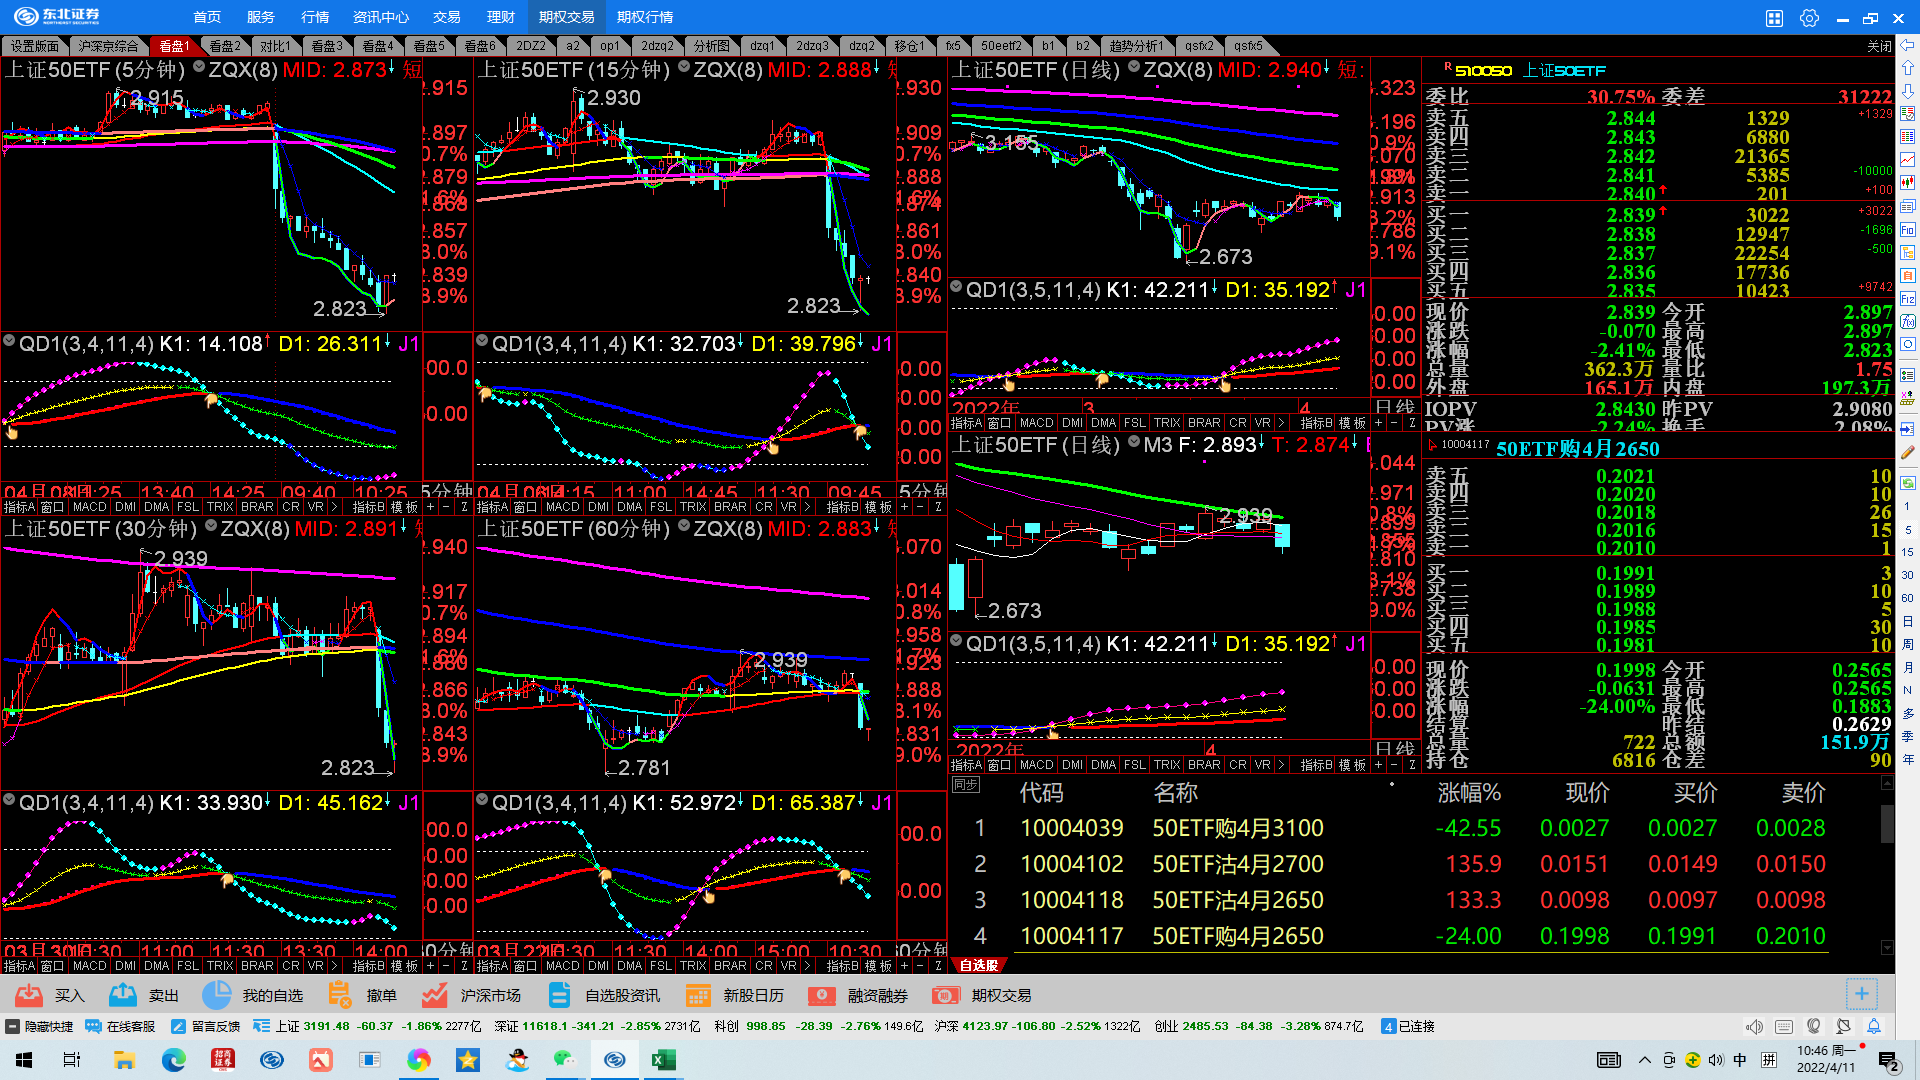Open candlestick chart icon in right sidebar
This screenshot has width=1920, height=1080.
1908,182
